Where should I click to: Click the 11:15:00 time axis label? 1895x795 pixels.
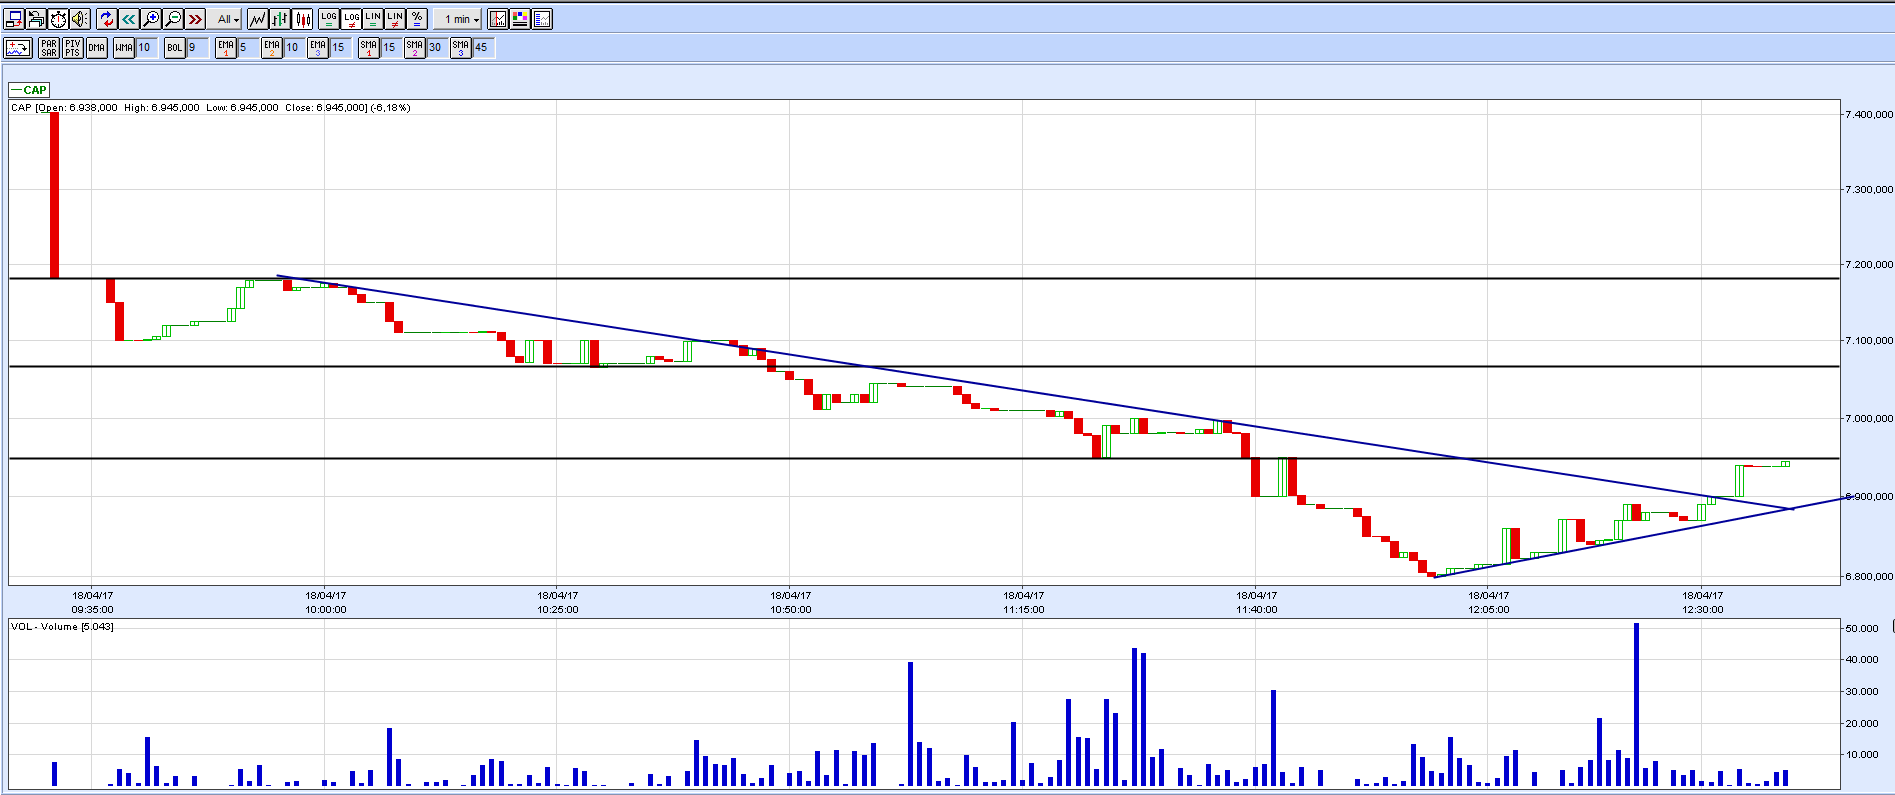coord(1024,609)
